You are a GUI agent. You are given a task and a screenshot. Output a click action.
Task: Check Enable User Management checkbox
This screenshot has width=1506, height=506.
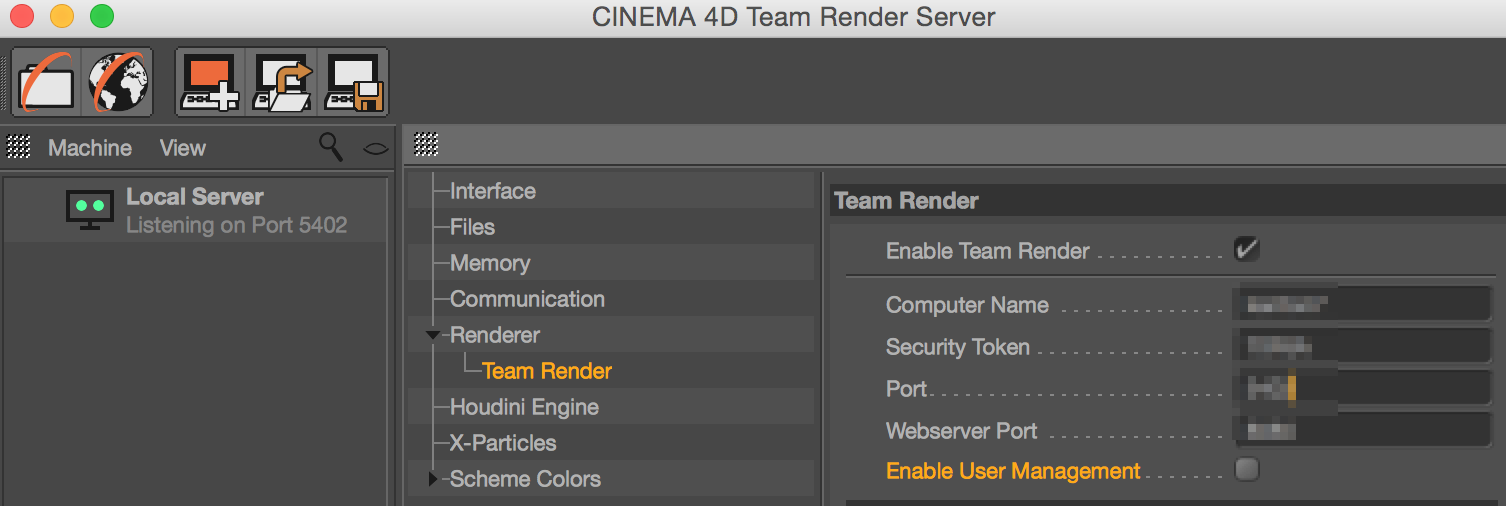[1246, 469]
